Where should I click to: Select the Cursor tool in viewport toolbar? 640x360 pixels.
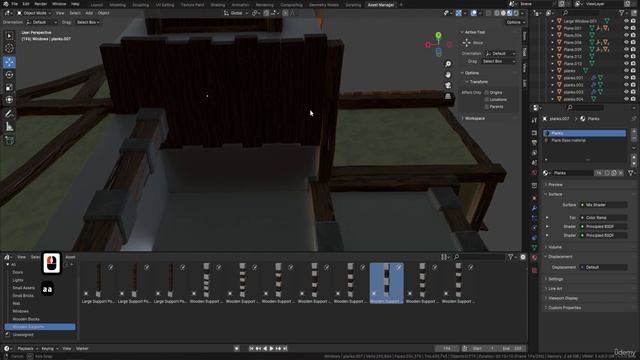[9, 49]
